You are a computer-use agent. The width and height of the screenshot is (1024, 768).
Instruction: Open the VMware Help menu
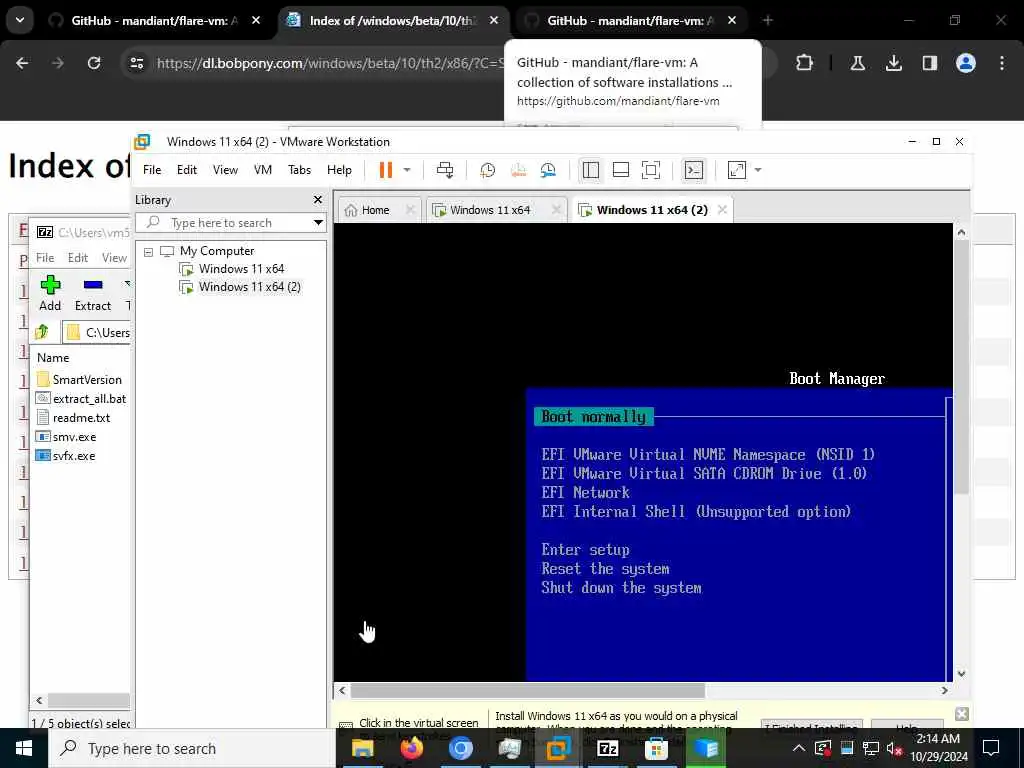coord(339,170)
